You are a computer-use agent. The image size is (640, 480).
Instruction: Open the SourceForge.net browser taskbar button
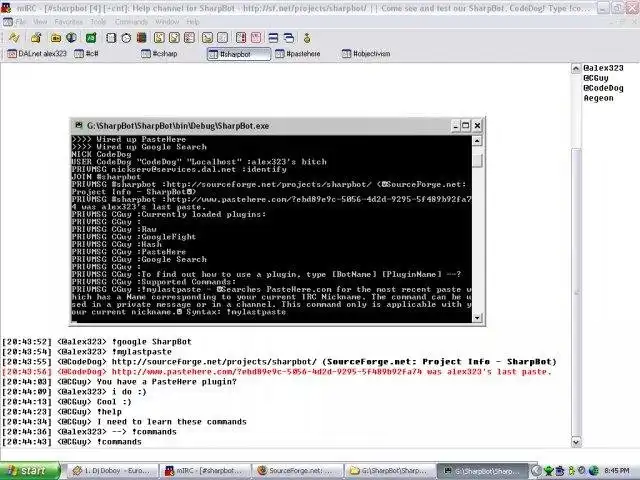click(297, 471)
